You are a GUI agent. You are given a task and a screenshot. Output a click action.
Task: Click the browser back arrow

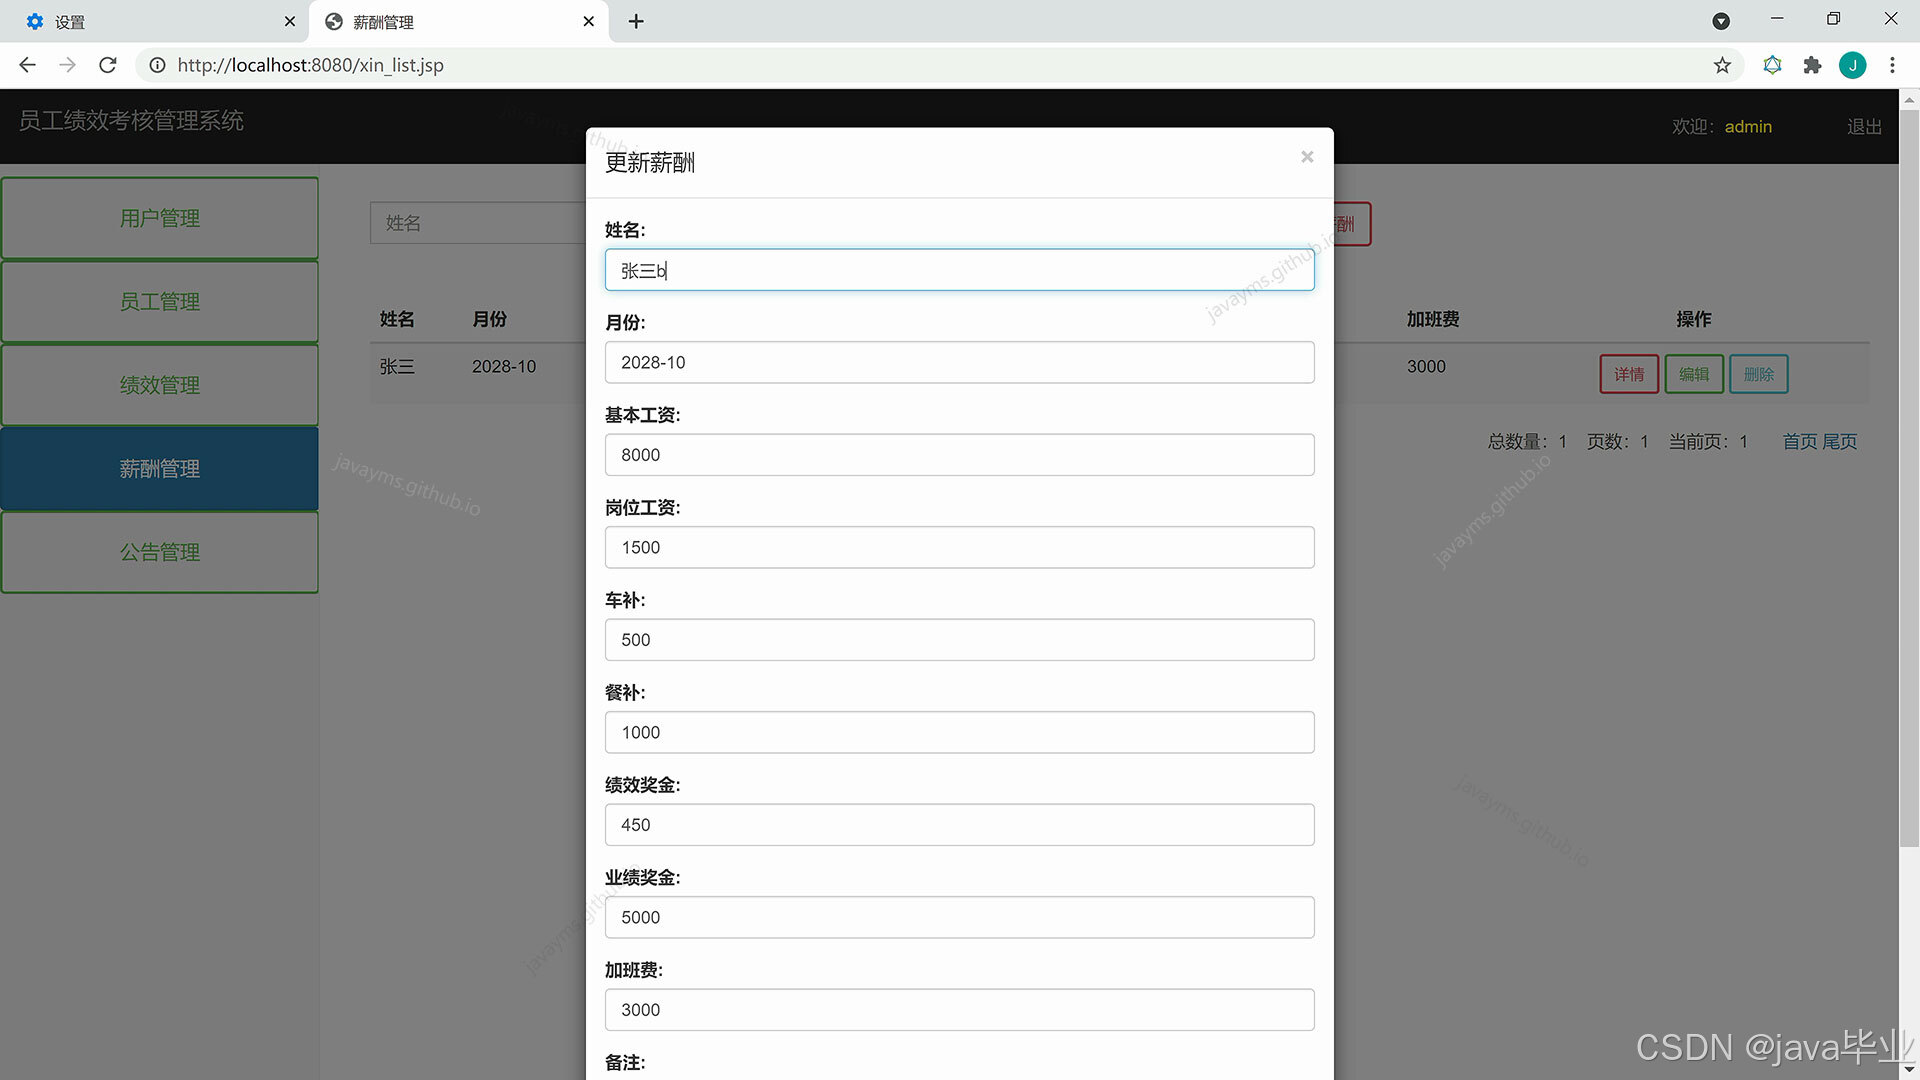27,65
